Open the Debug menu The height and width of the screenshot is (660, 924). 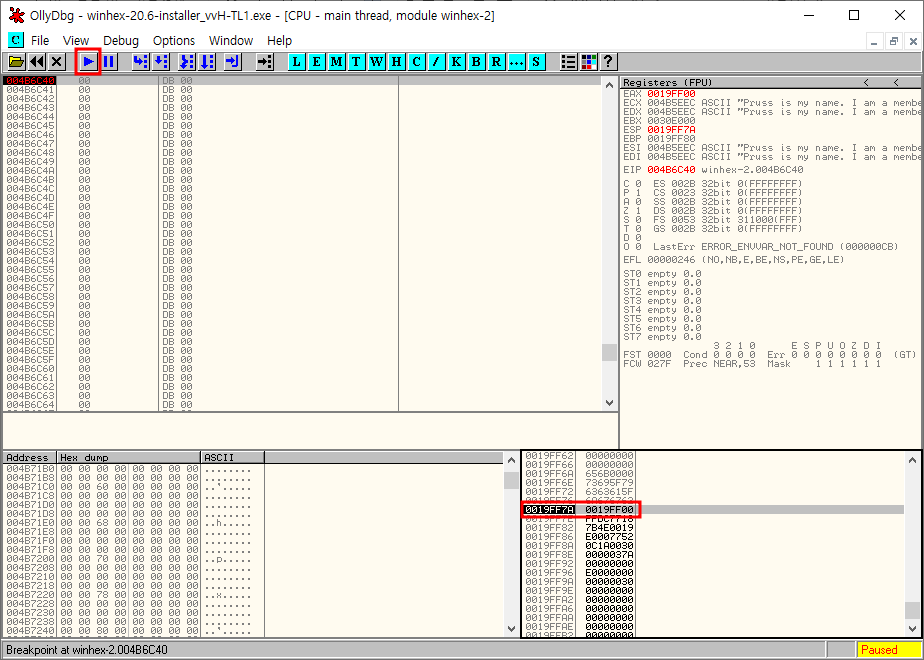coord(121,41)
